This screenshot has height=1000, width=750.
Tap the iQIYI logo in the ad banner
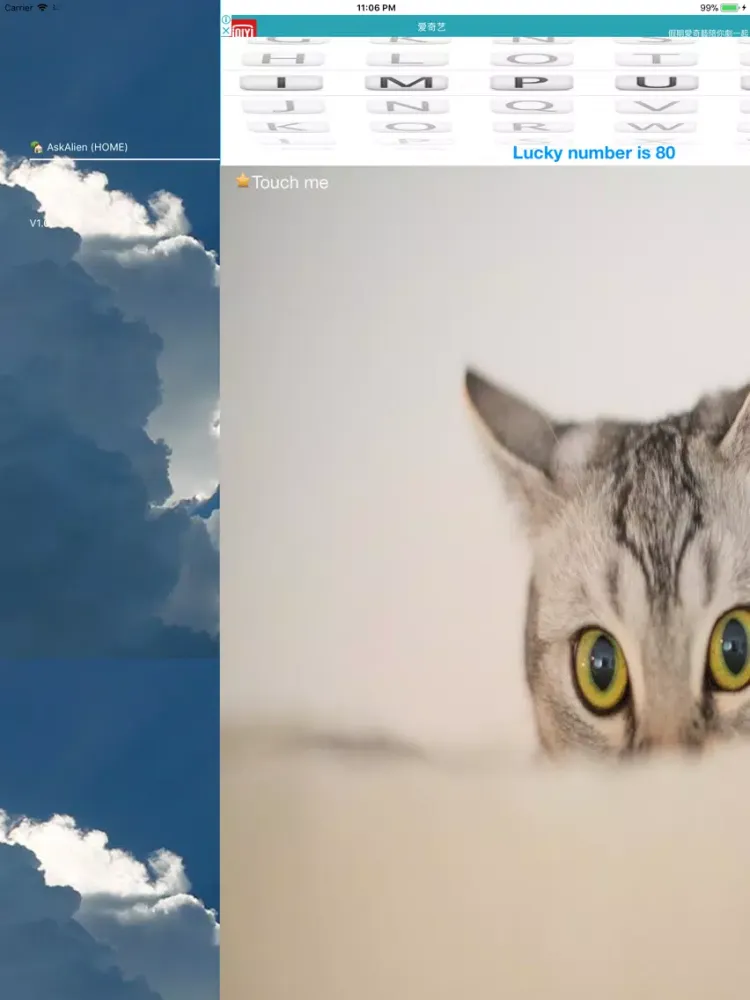tap(244, 29)
